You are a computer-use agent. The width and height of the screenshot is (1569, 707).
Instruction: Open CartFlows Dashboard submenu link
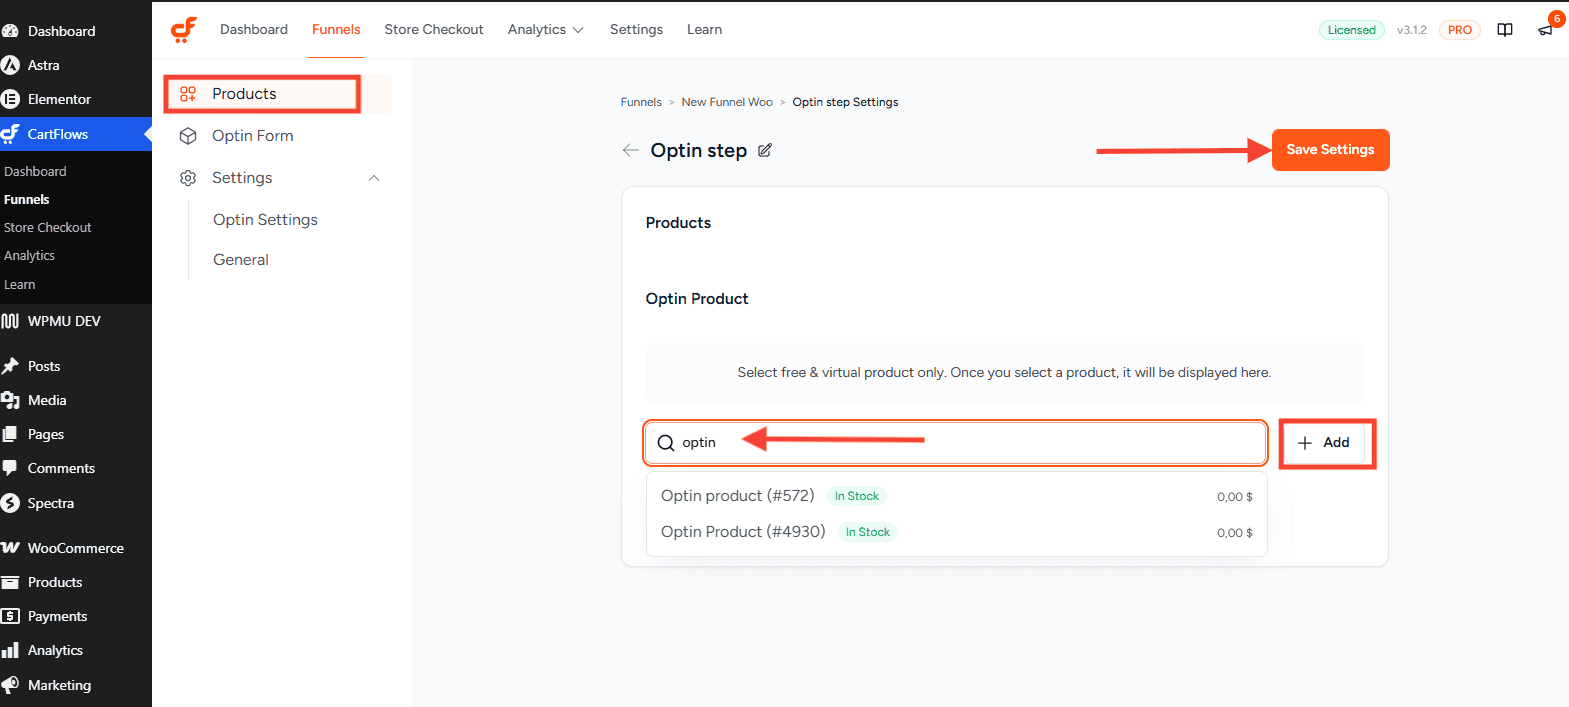[35, 172]
